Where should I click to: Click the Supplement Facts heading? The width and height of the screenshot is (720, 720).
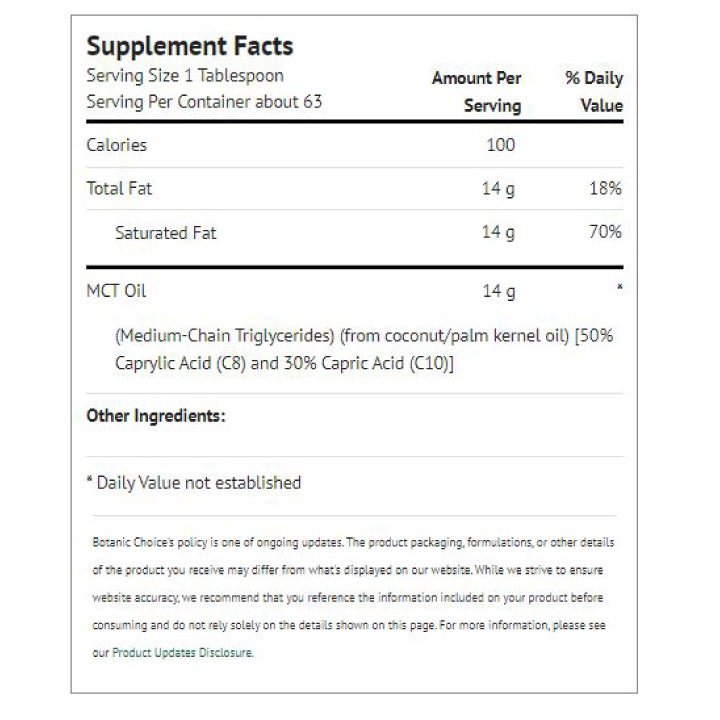coord(190,46)
